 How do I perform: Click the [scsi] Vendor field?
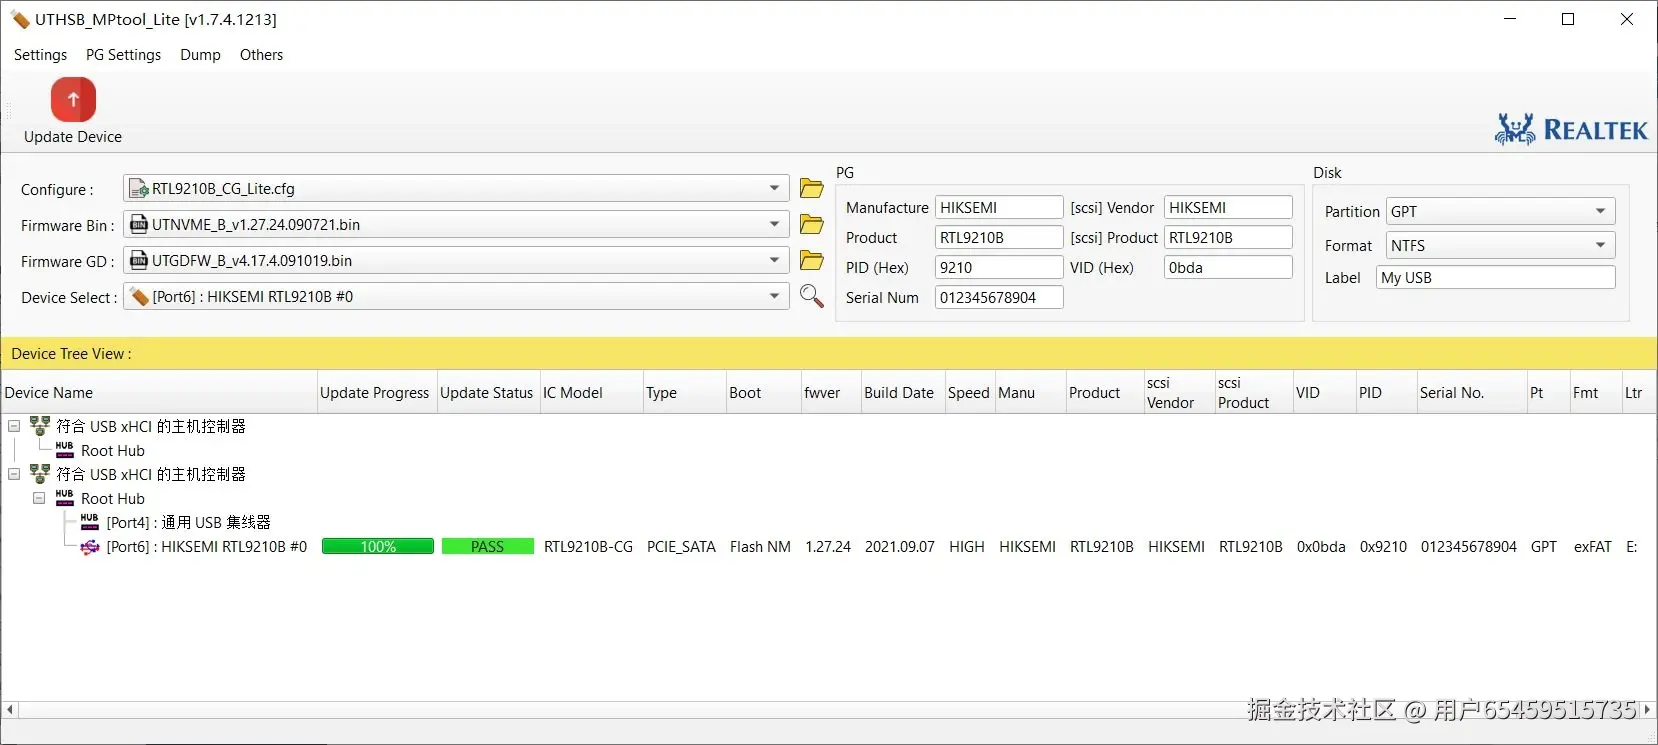click(x=1228, y=207)
